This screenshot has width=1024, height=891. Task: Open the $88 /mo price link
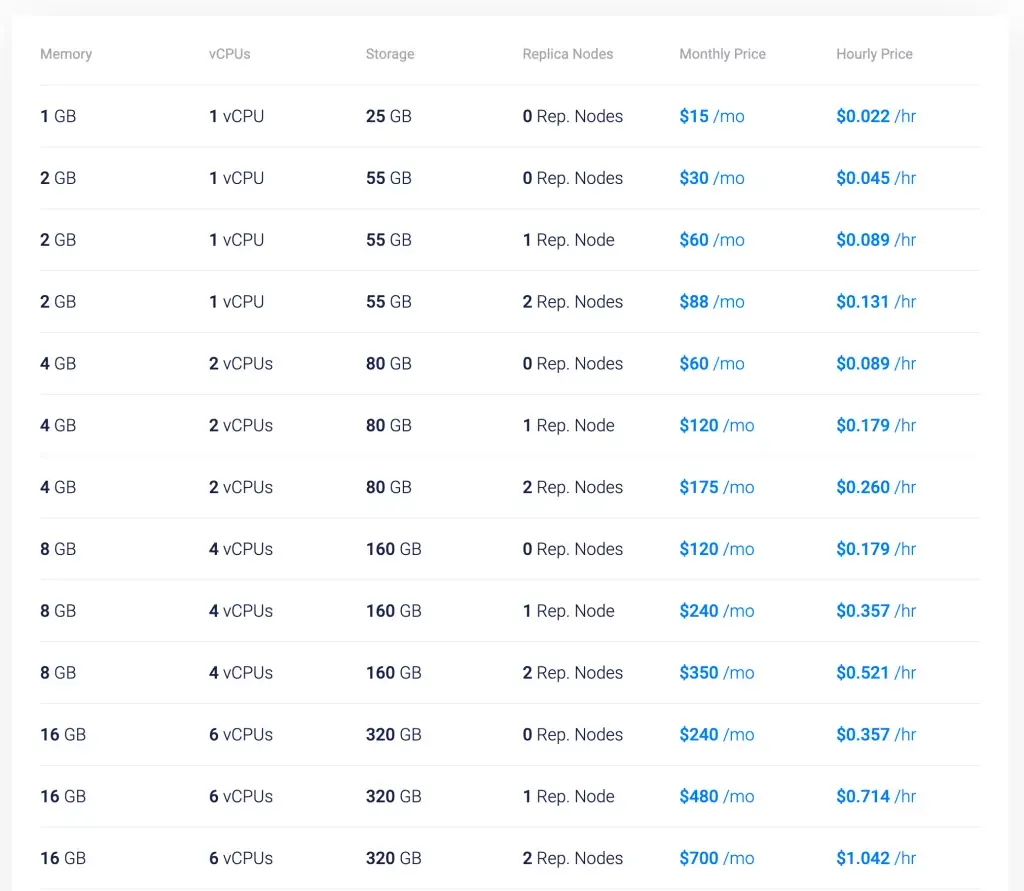712,301
